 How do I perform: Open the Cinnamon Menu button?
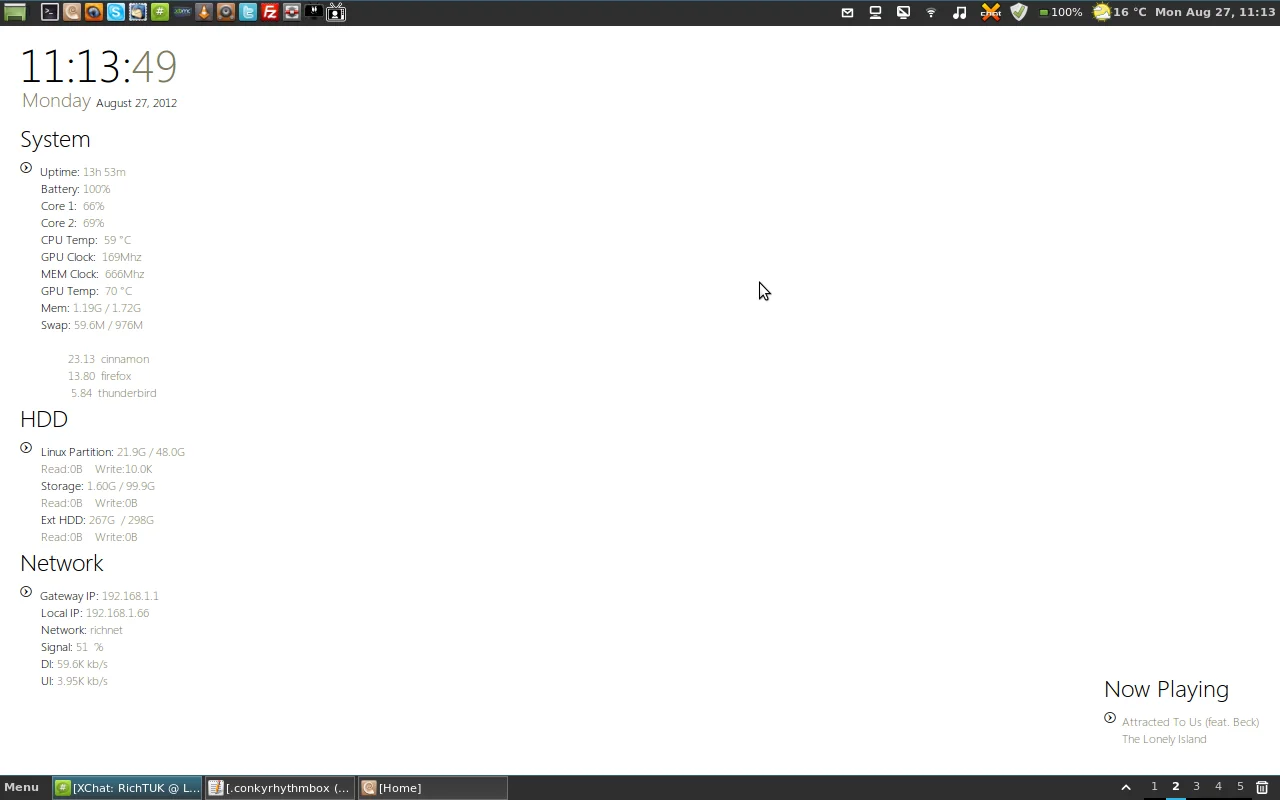point(21,787)
